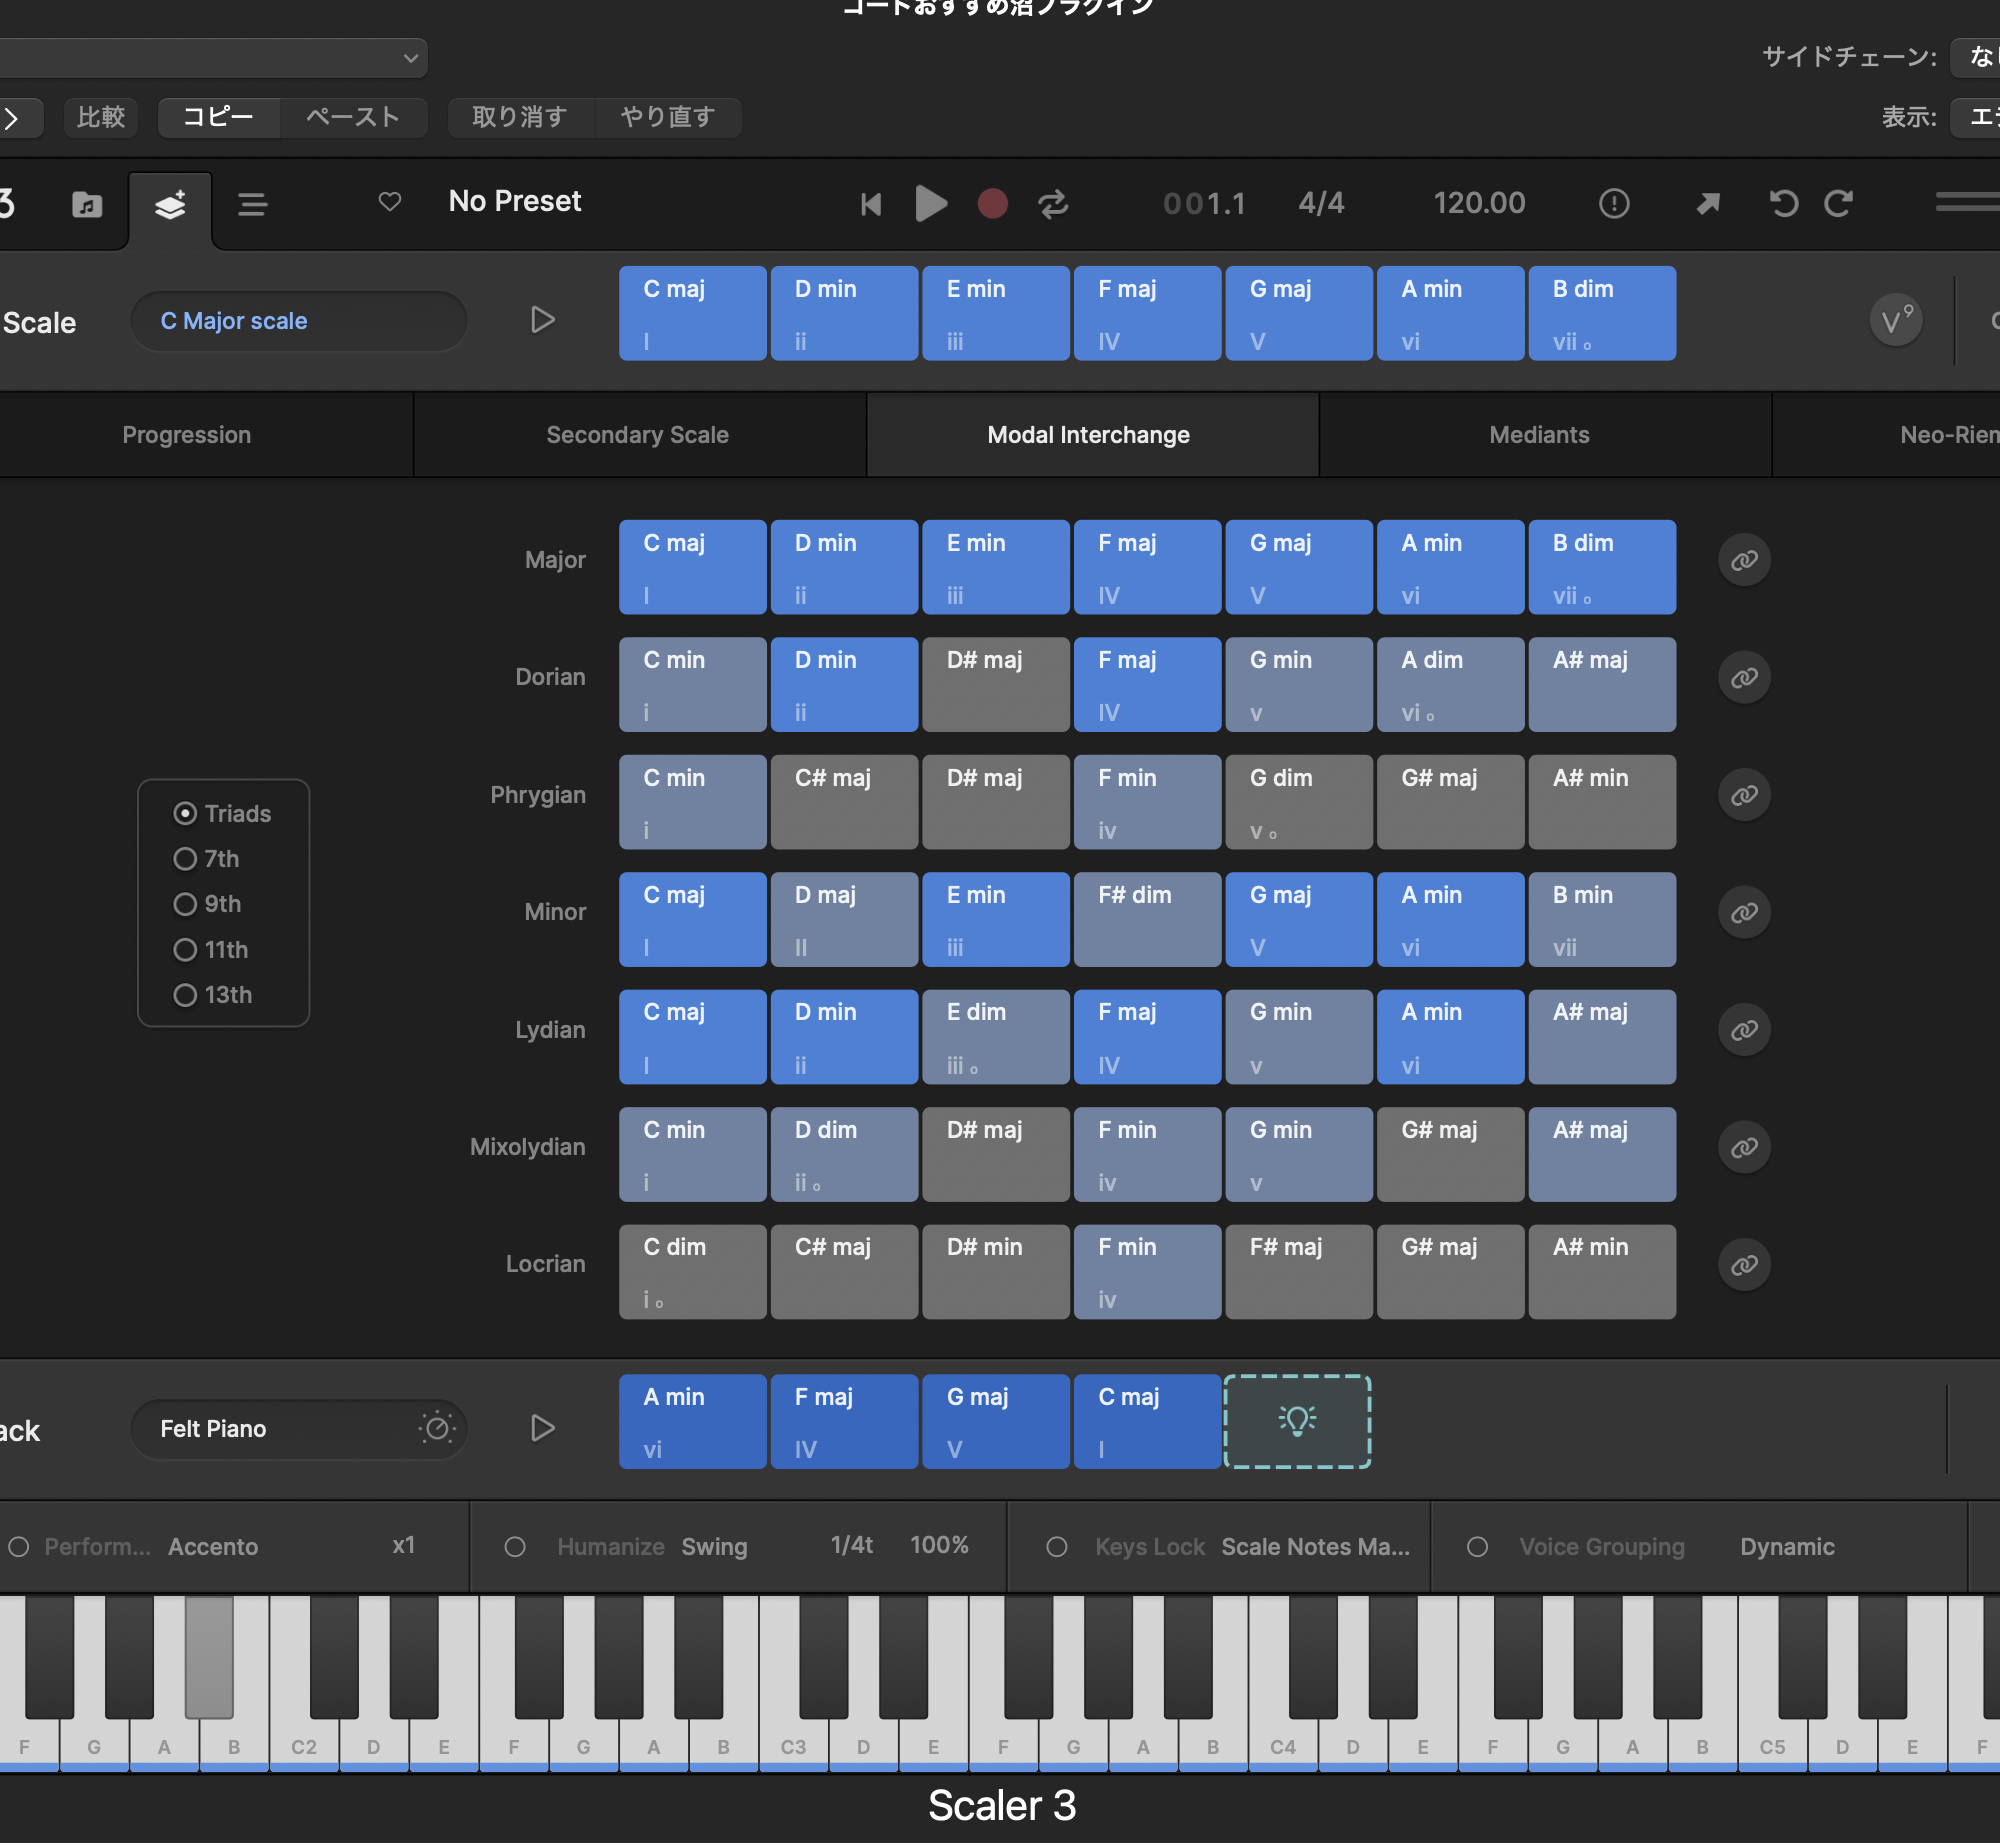Select 9th chord extension option
2000x1846 pixels.
(x=185, y=904)
